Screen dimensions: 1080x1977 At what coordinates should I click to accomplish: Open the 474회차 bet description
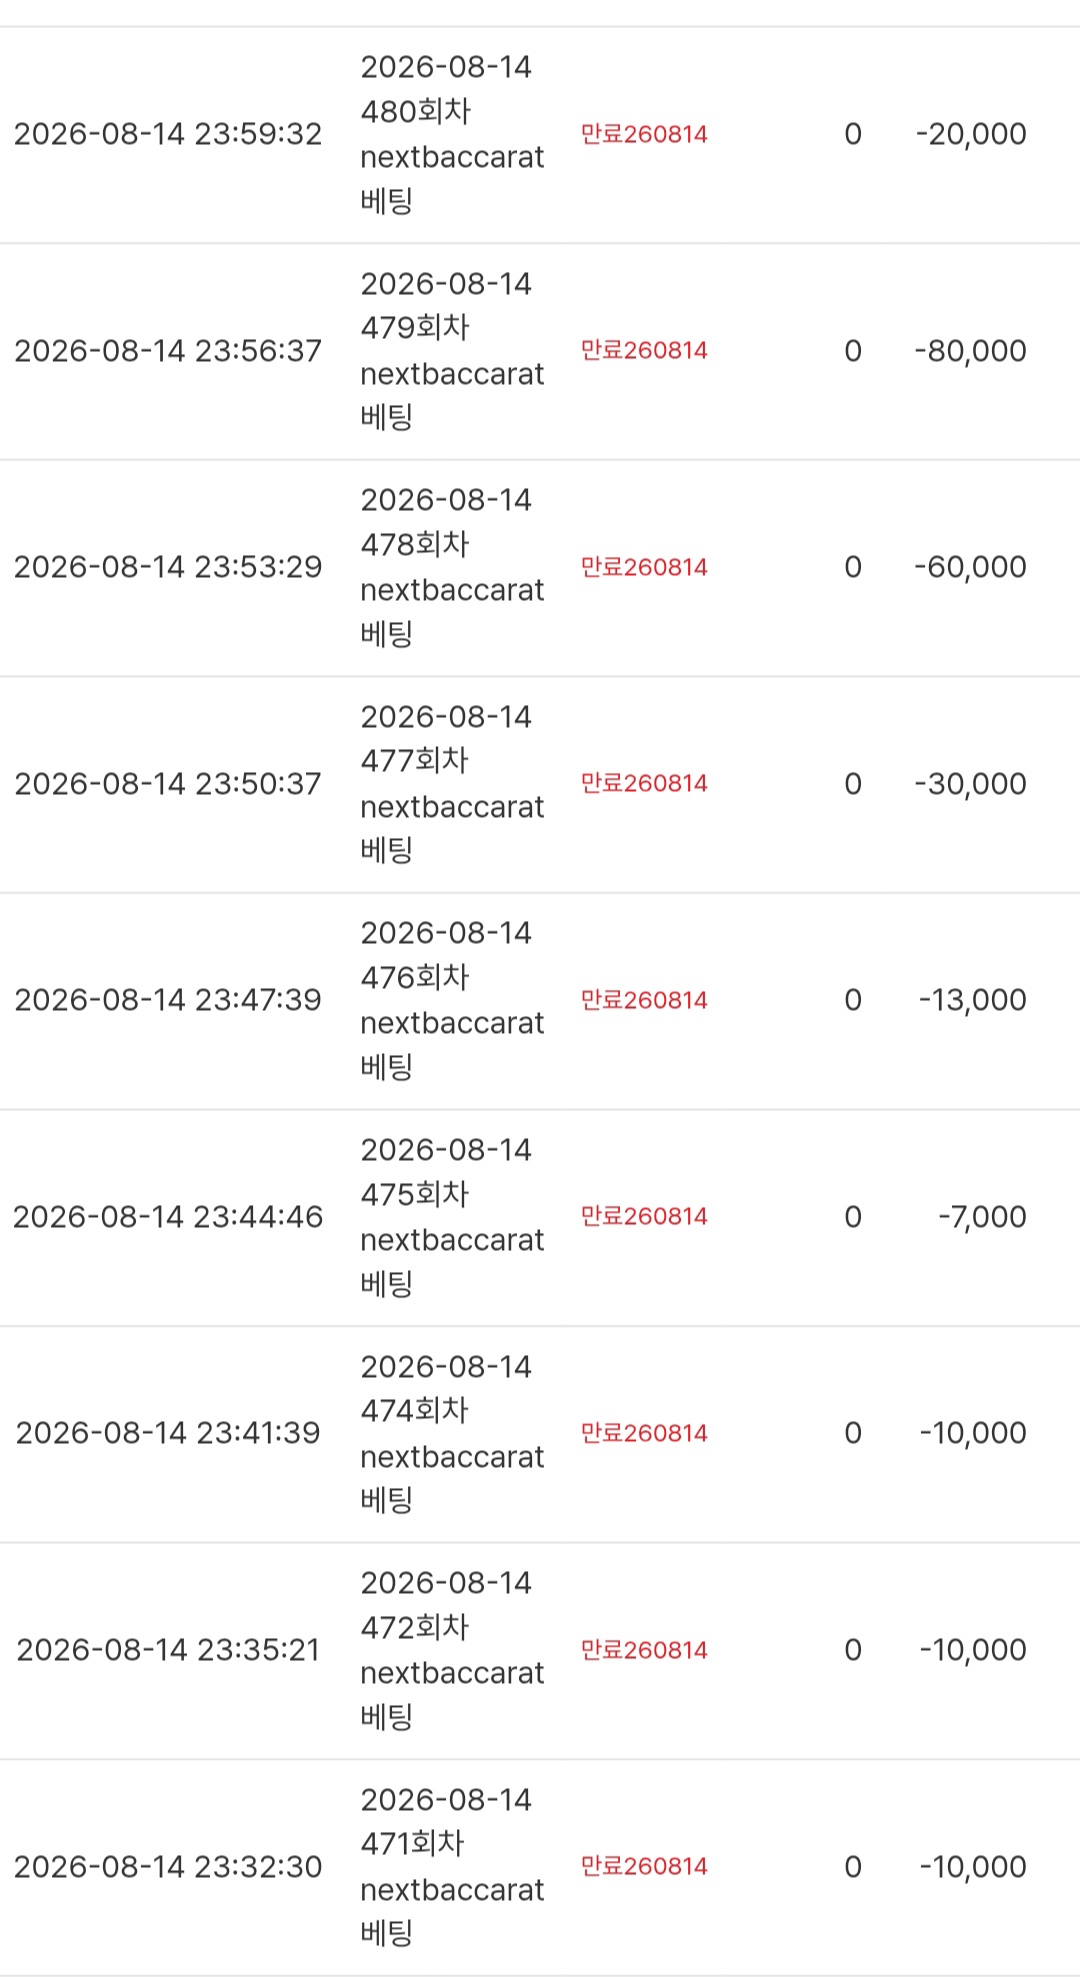click(x=452, y=1433)
